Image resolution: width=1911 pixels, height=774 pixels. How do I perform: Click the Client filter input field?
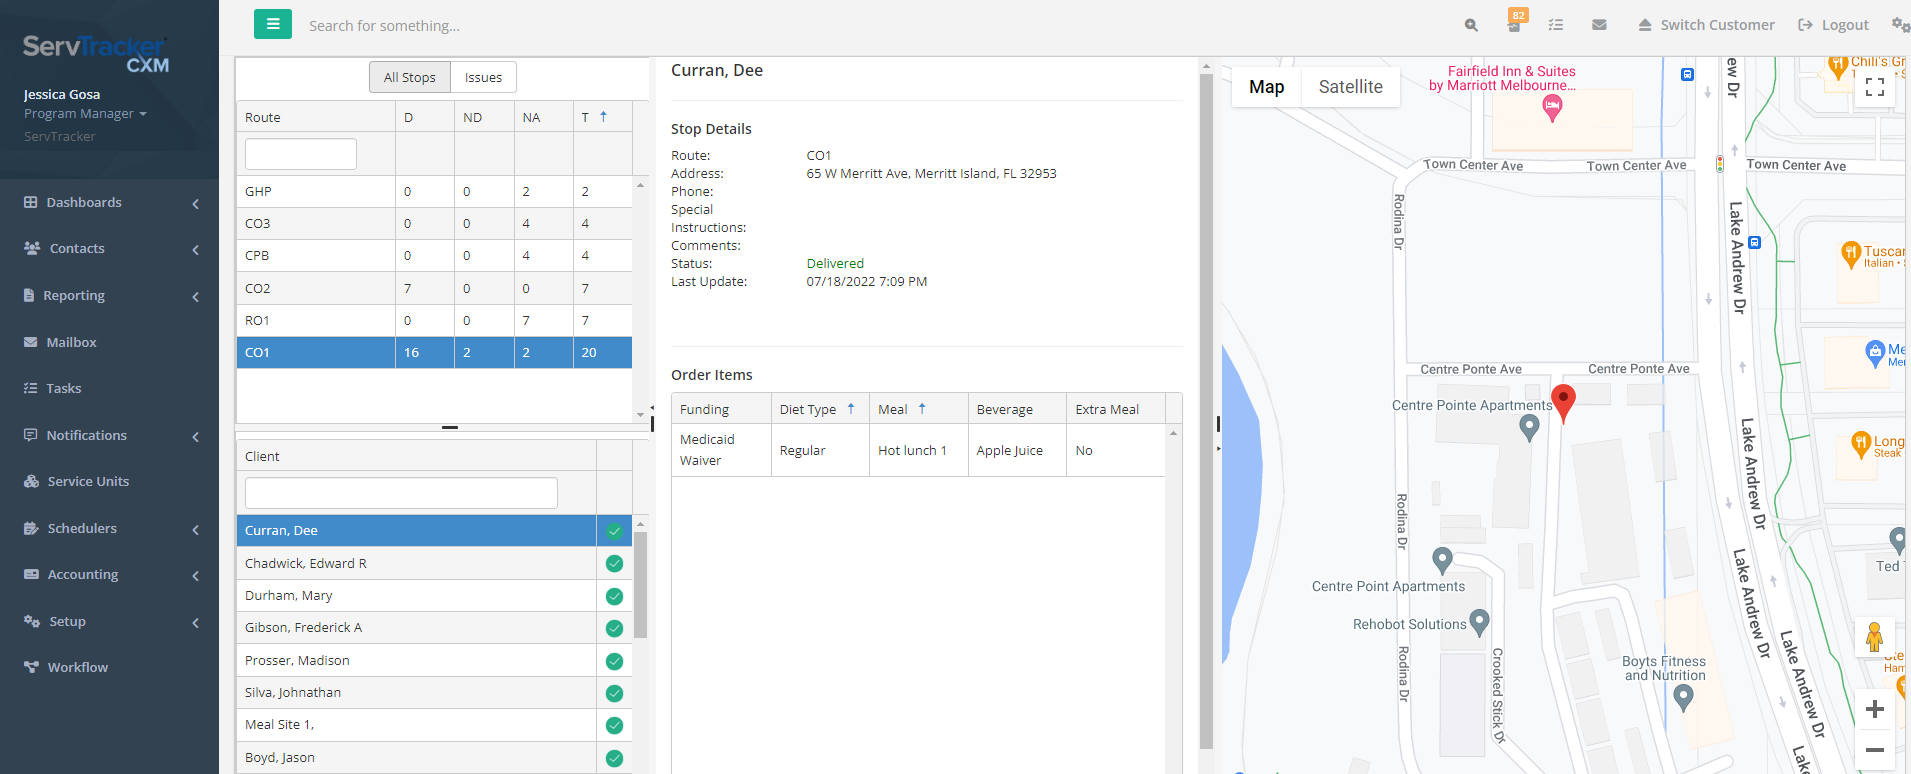point(401,493)
